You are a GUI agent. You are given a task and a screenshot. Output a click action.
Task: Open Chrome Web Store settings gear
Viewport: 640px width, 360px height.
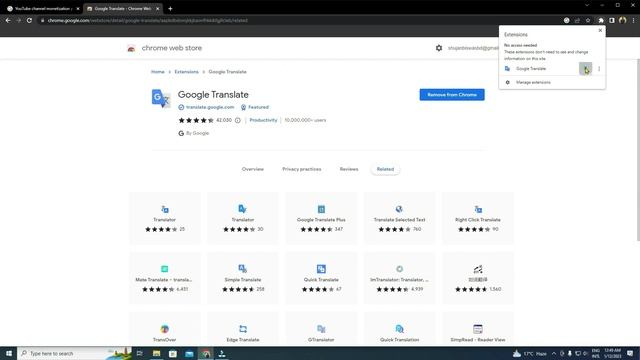click(x=439, y=48)
